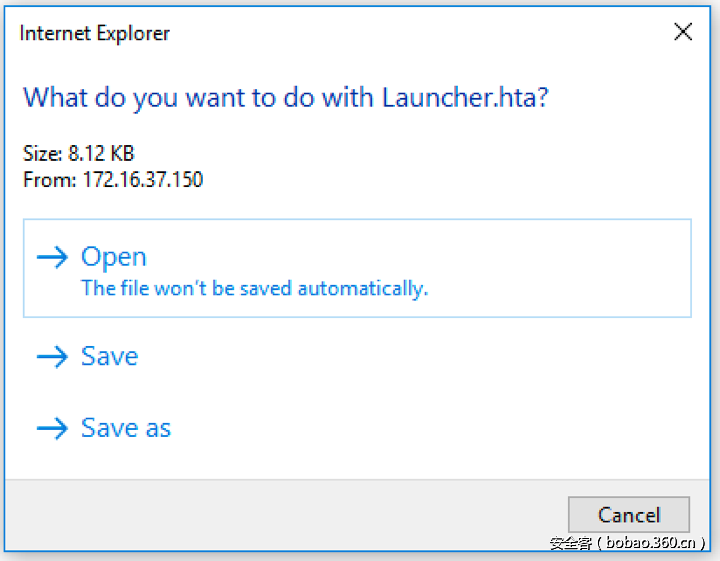Choose the Open option label
Viewport: 720px width, 561px height.
(114, 258)
